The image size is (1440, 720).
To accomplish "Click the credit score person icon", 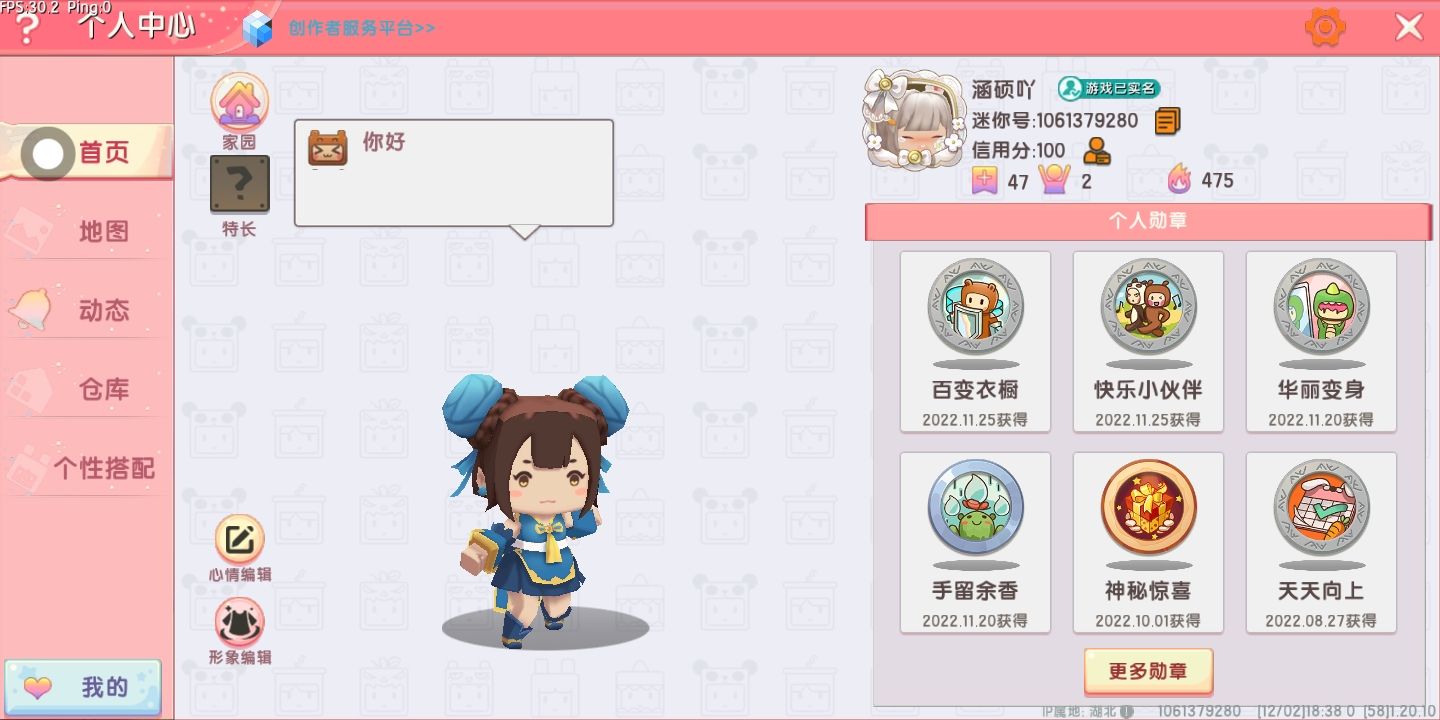I will [1097, 151].
